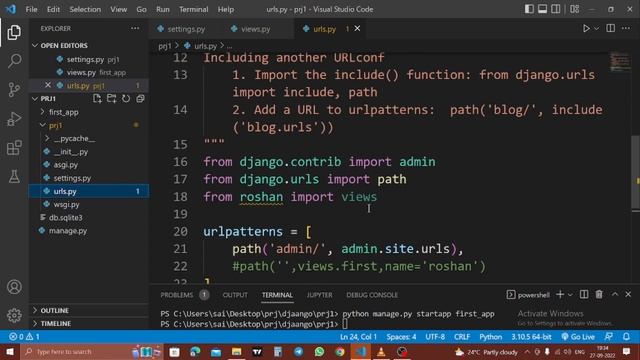The width and height of the screenshot is (640, 360).
Task: Close urls.py in Open Editors list
Action: tap(48, 85)
